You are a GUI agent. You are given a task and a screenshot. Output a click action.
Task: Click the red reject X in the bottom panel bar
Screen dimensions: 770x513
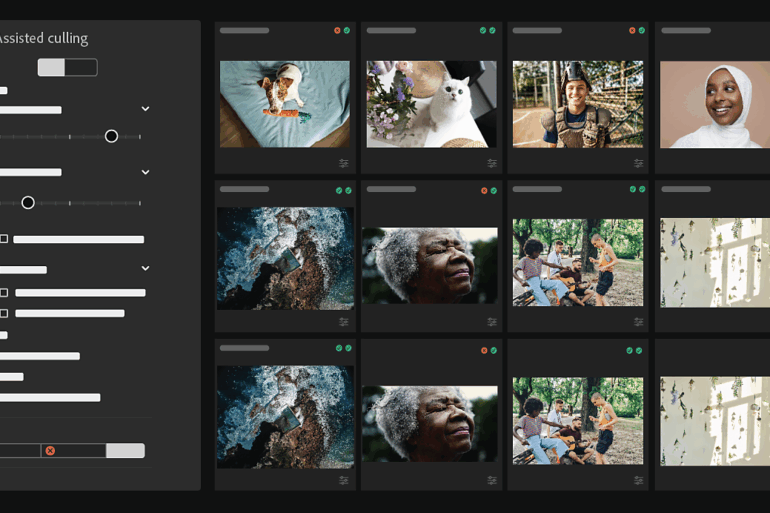pos(50,451)
